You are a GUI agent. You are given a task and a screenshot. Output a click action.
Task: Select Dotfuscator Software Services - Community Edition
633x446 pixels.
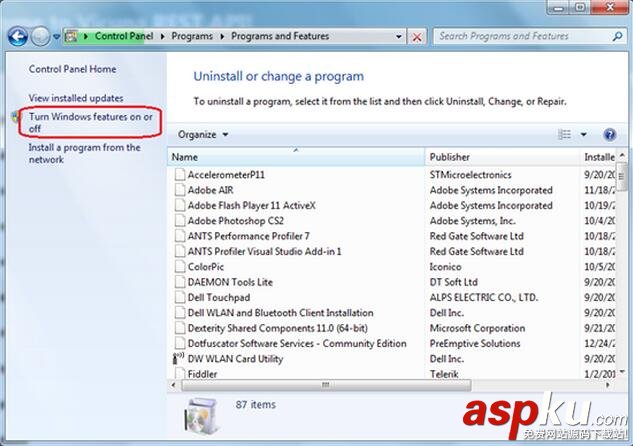[x=297, y=343]
